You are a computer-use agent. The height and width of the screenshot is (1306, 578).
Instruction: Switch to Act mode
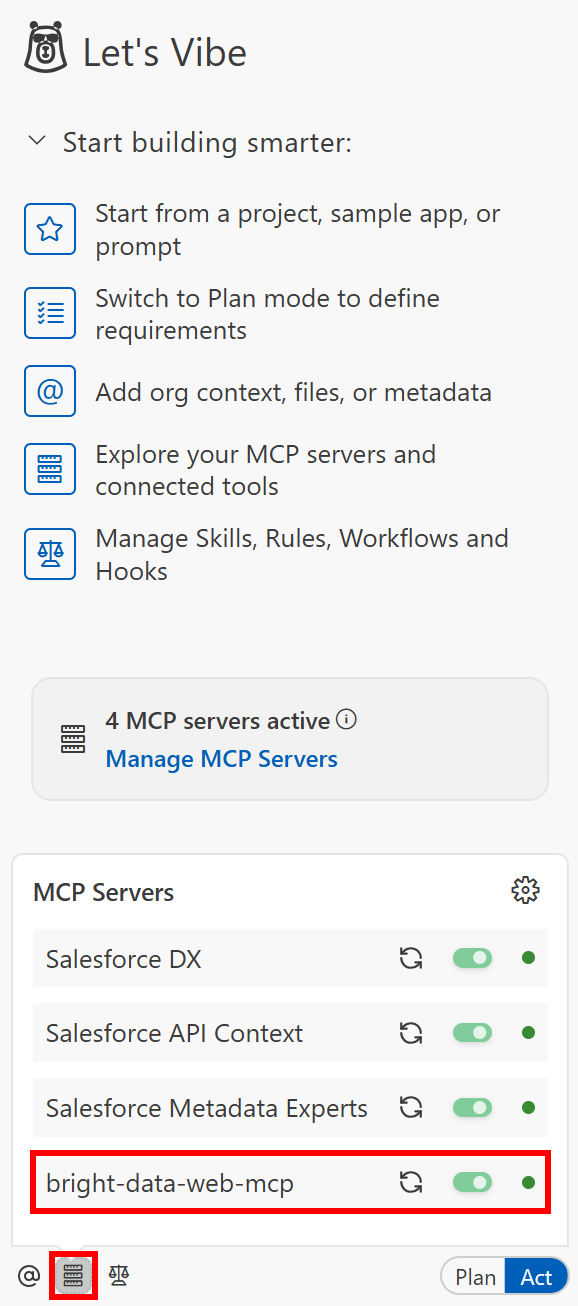click(x=537, y=1277)
